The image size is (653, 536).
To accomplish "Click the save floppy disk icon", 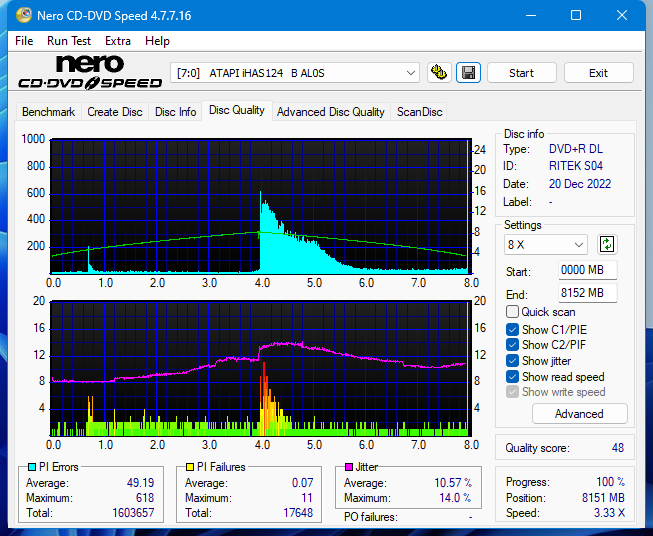I will tap(469, 73).
